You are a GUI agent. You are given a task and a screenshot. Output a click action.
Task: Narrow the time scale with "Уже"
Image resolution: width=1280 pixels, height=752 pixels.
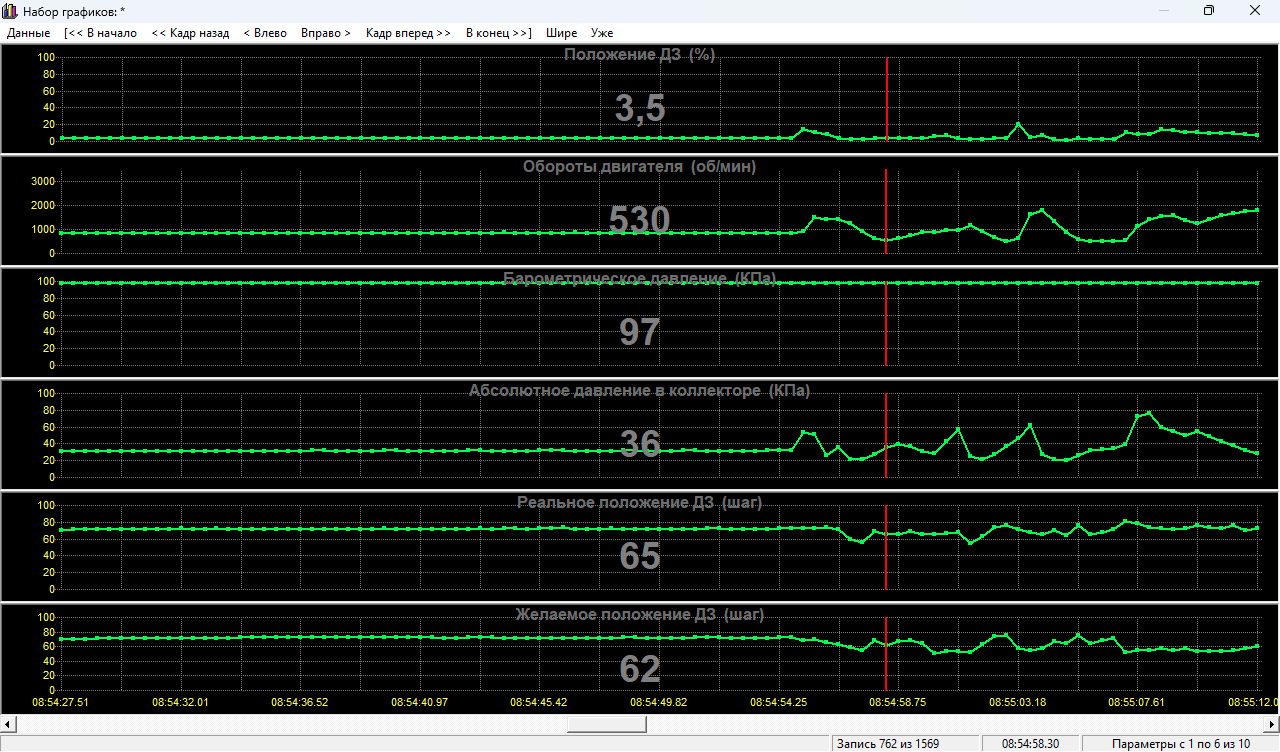click(x=602, y=33)
